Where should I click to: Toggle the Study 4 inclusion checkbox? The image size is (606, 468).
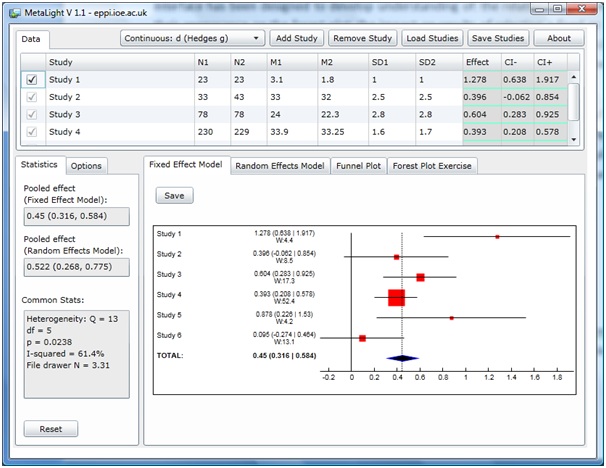33,132
